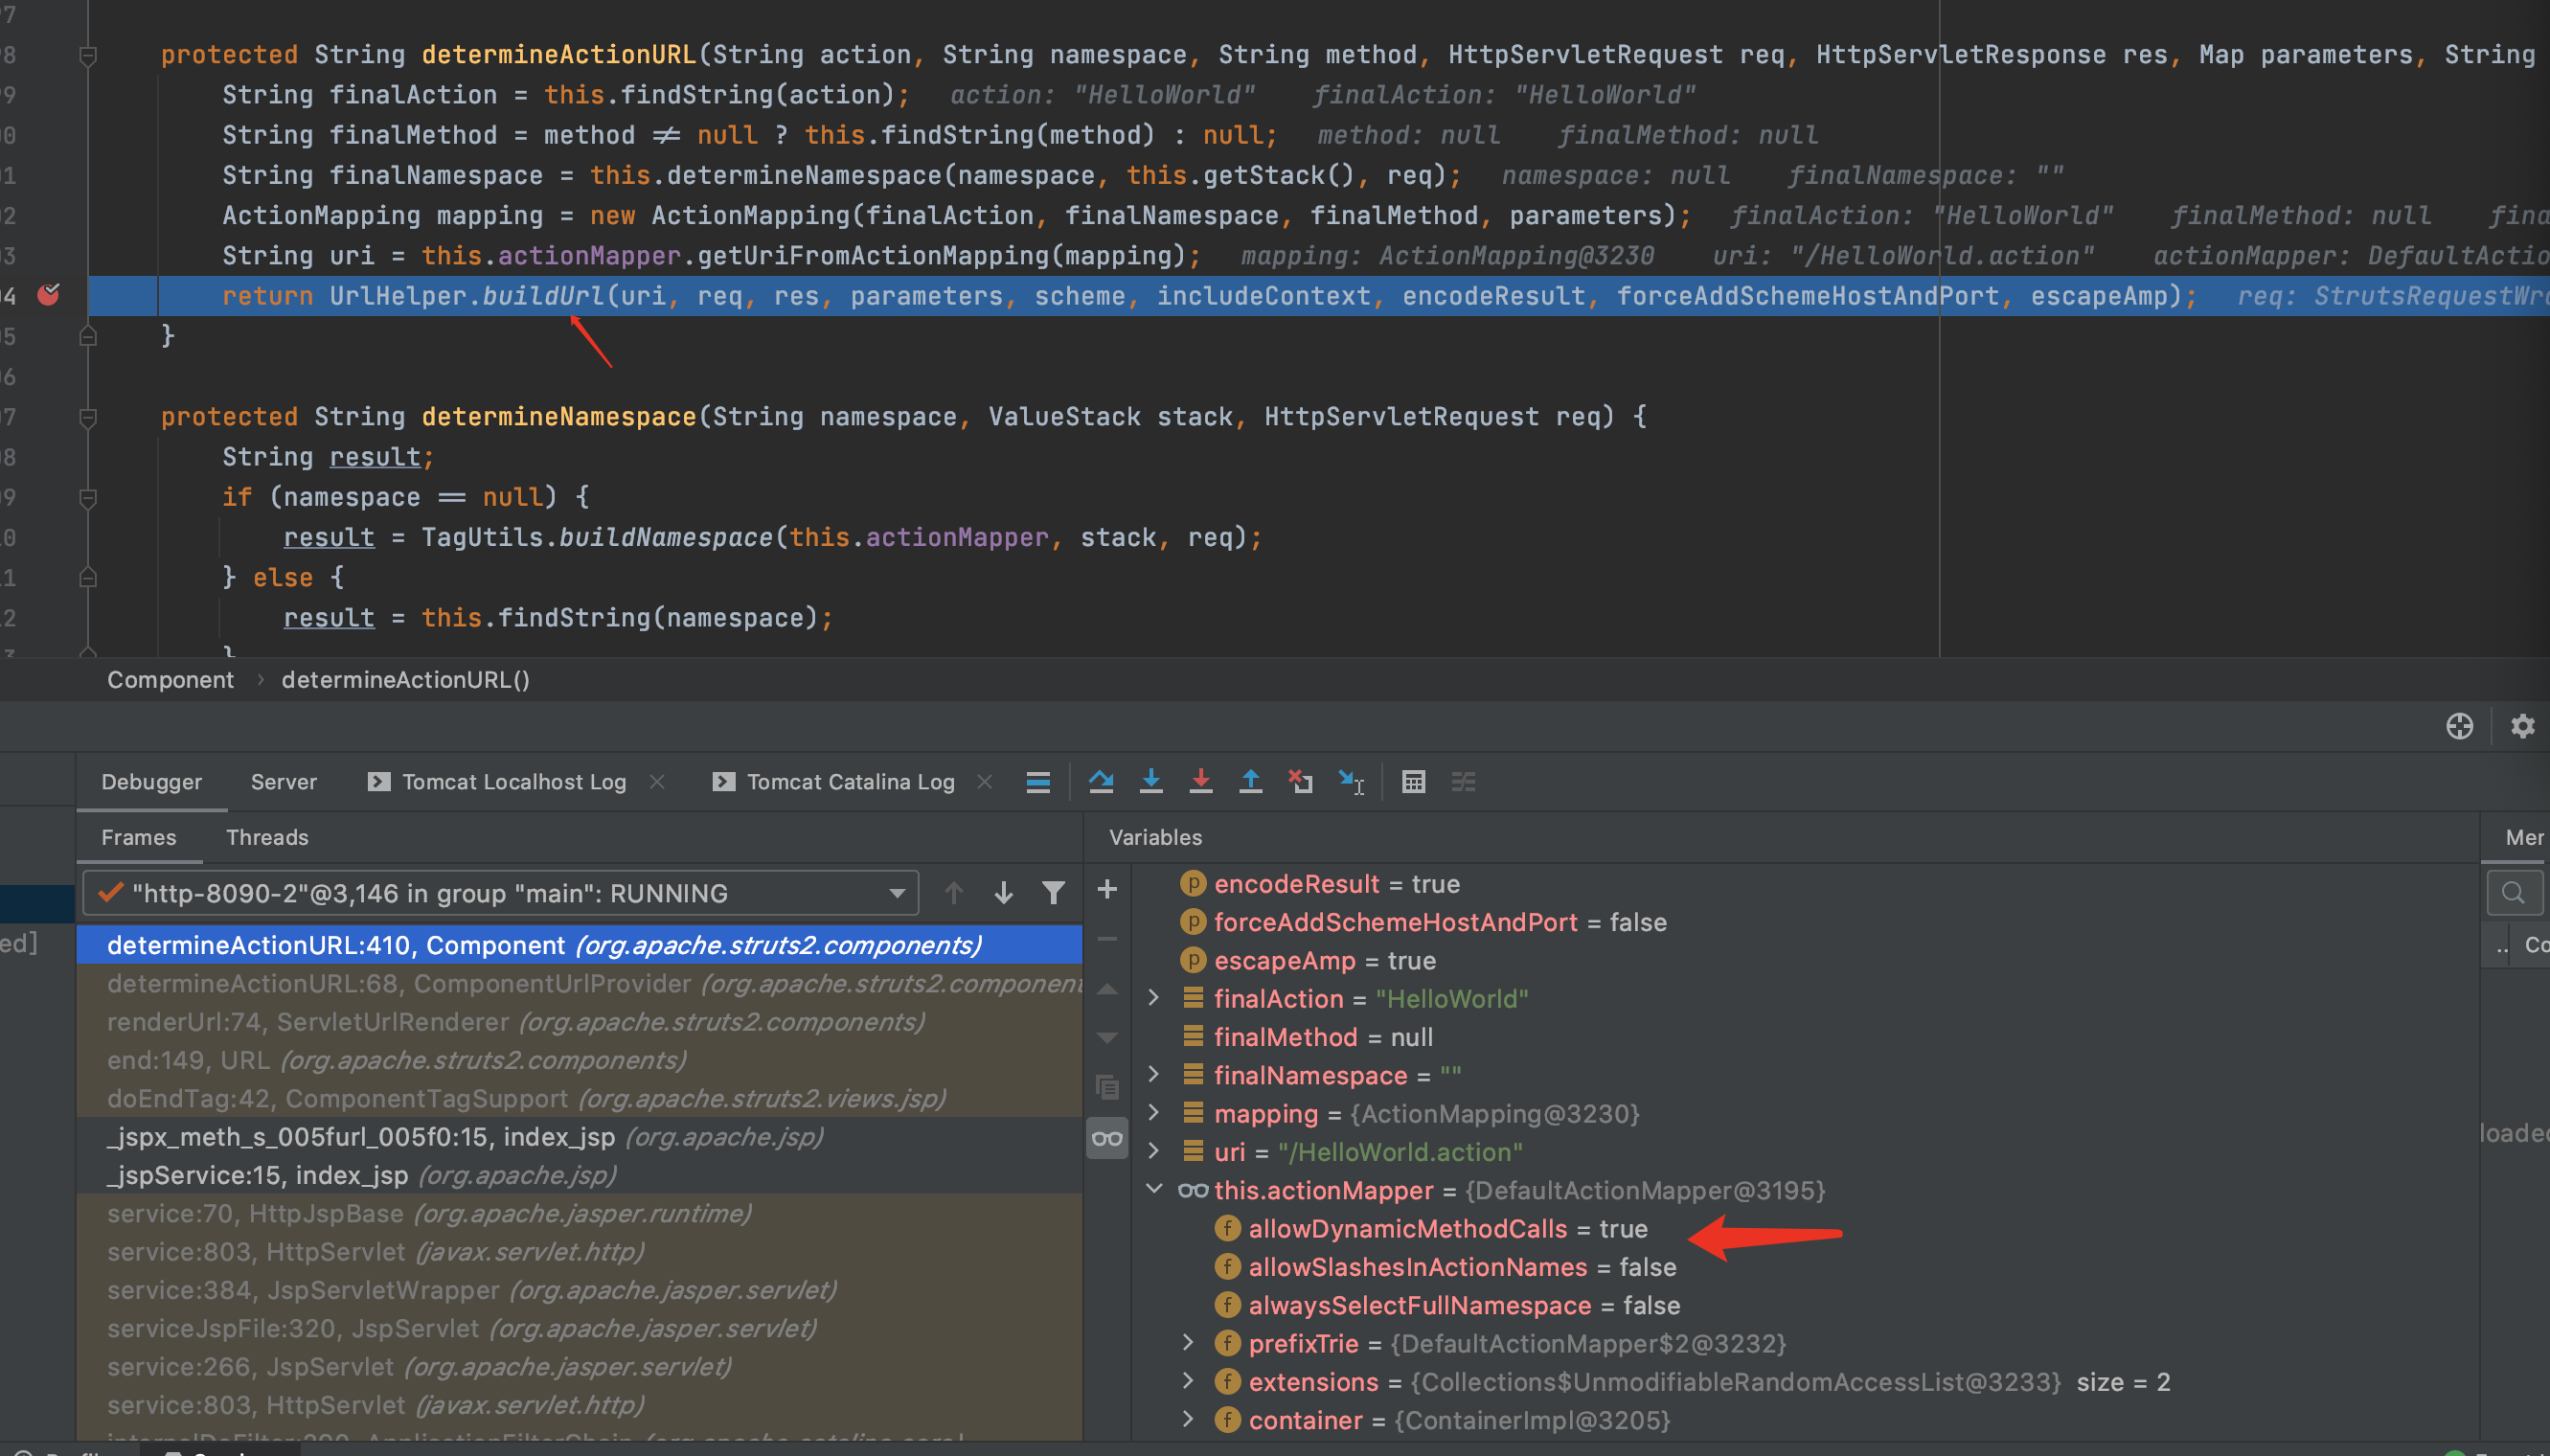
Task: Switch to the Threads tab
Action: (267, 837)
